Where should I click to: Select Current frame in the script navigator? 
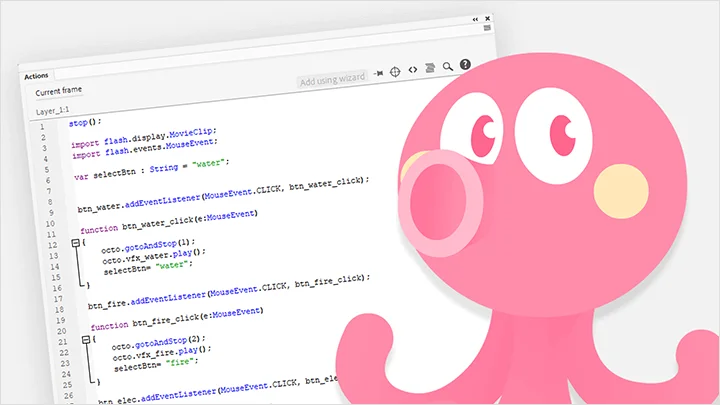[x=59, y=91]
